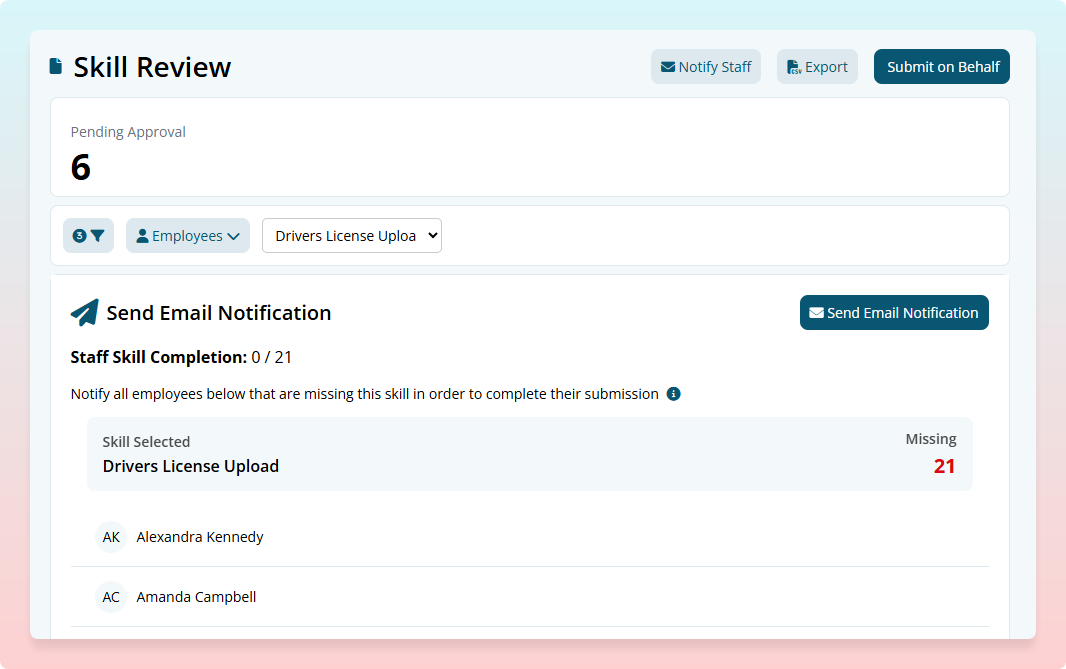This screenshot has width=1066, height=669.
Task: Click the red Missing count of 21
Action: coord(944,466)
